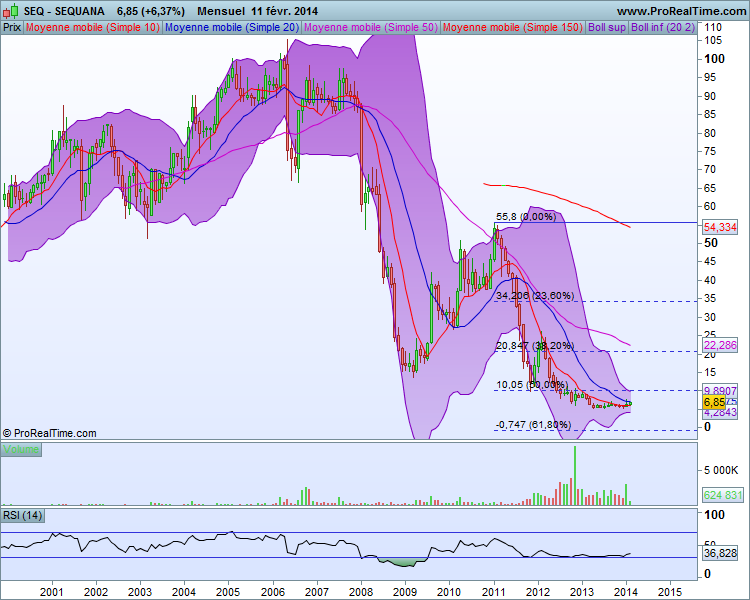Click the 22,286 moving average value tag
Viewport: 750px width, 600px height.
(720, 345)
